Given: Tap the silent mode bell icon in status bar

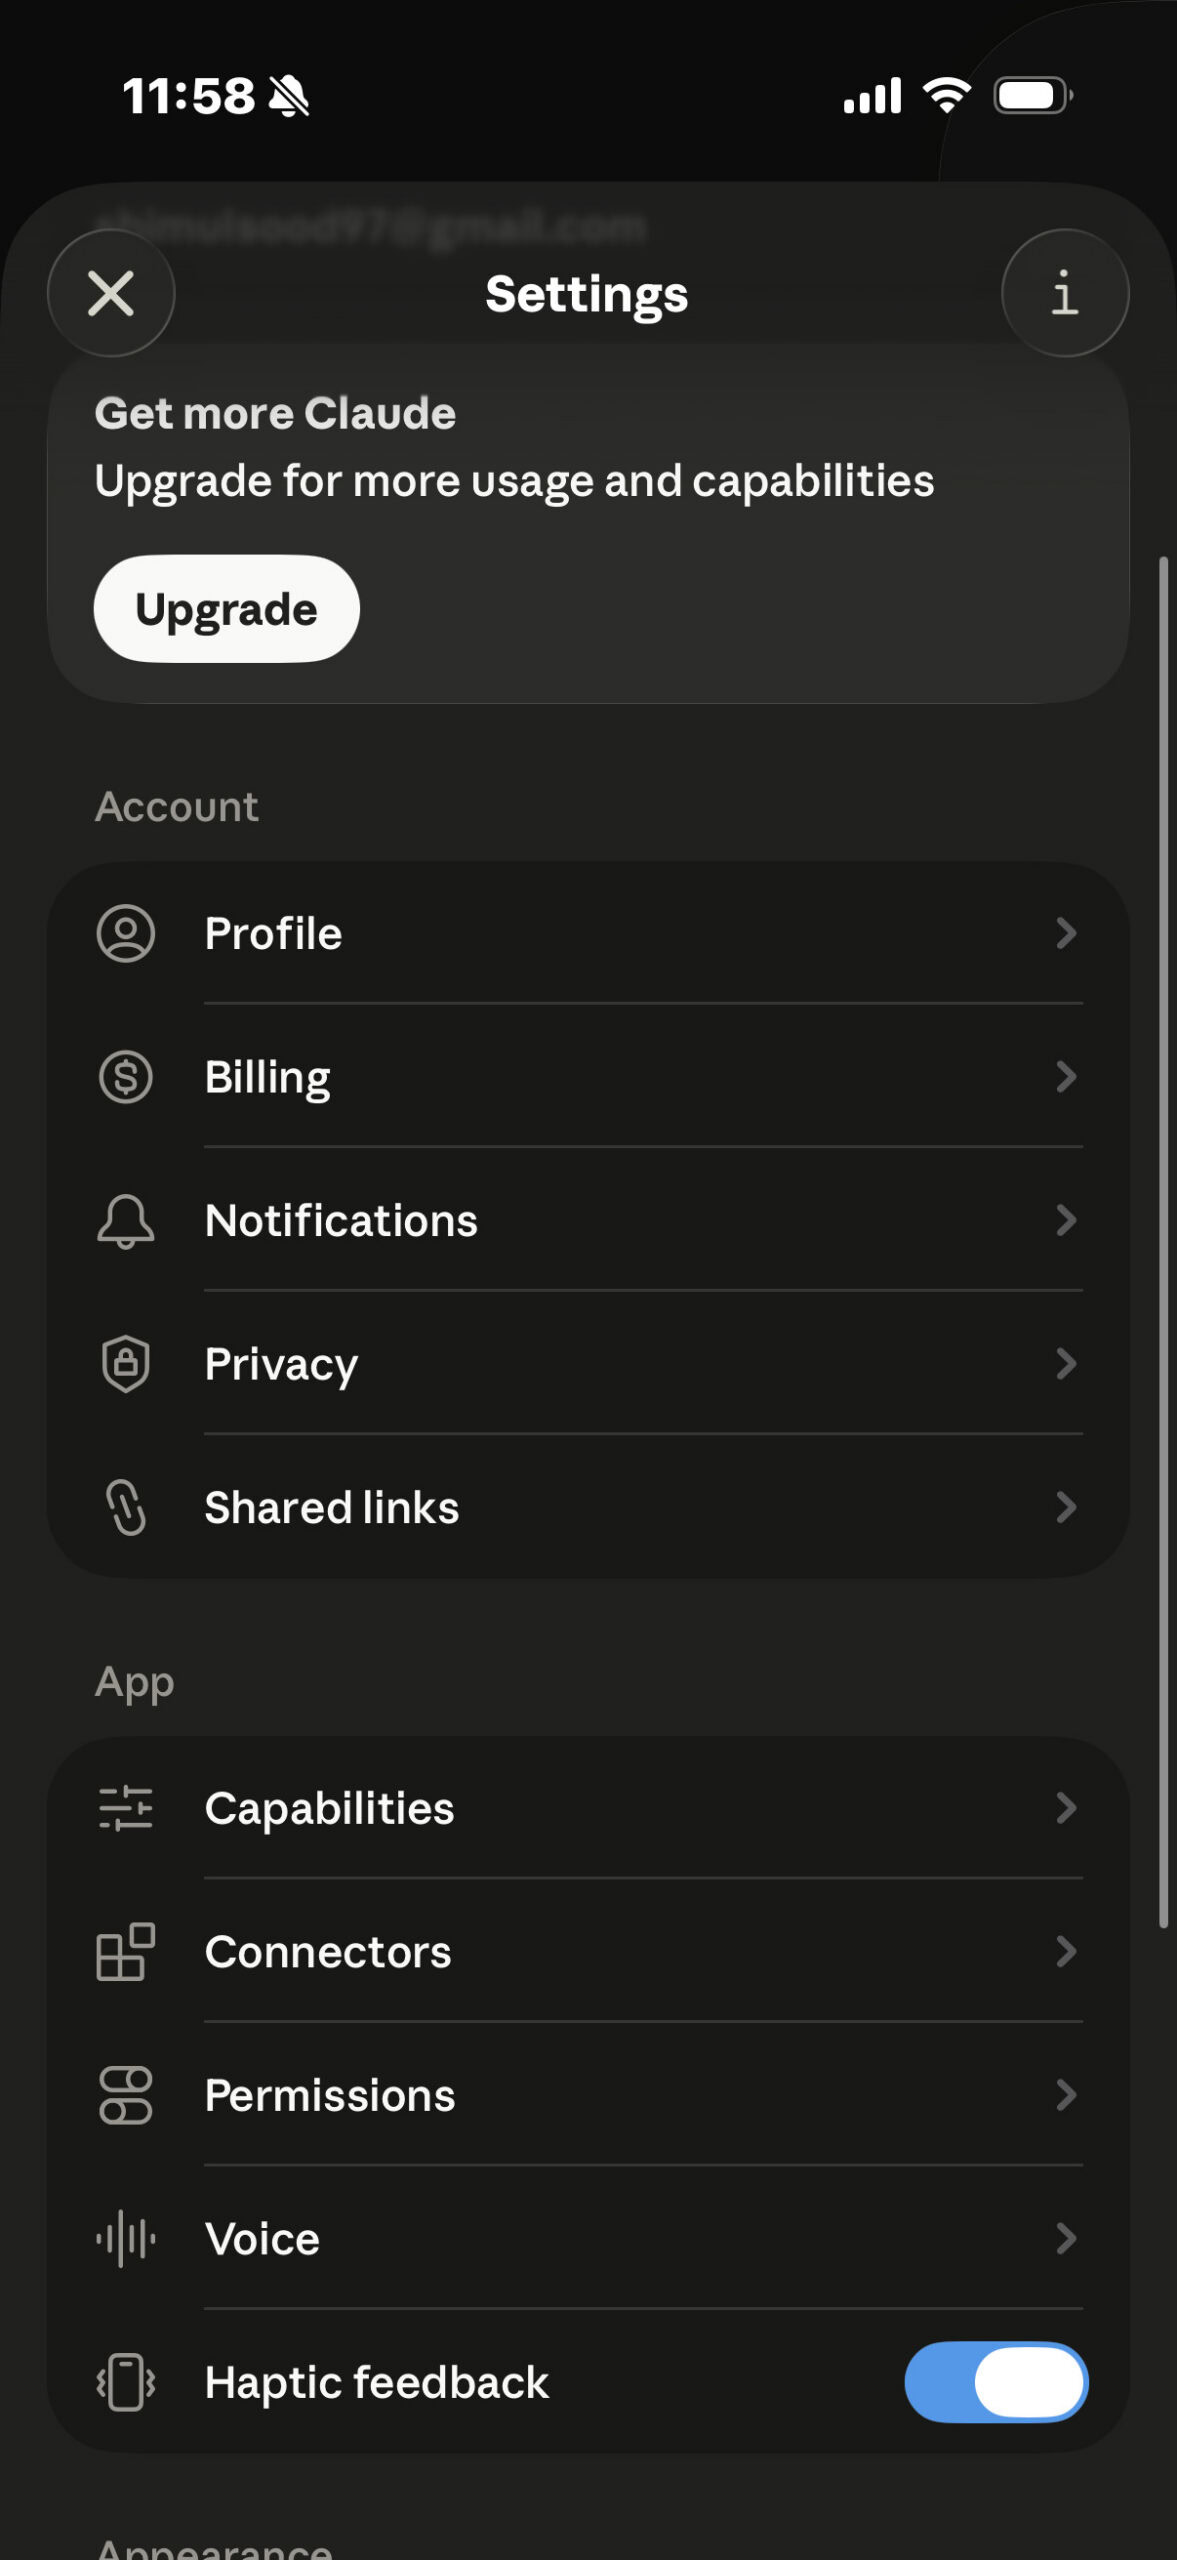Looking at the screenshot, I should (289, 97).
